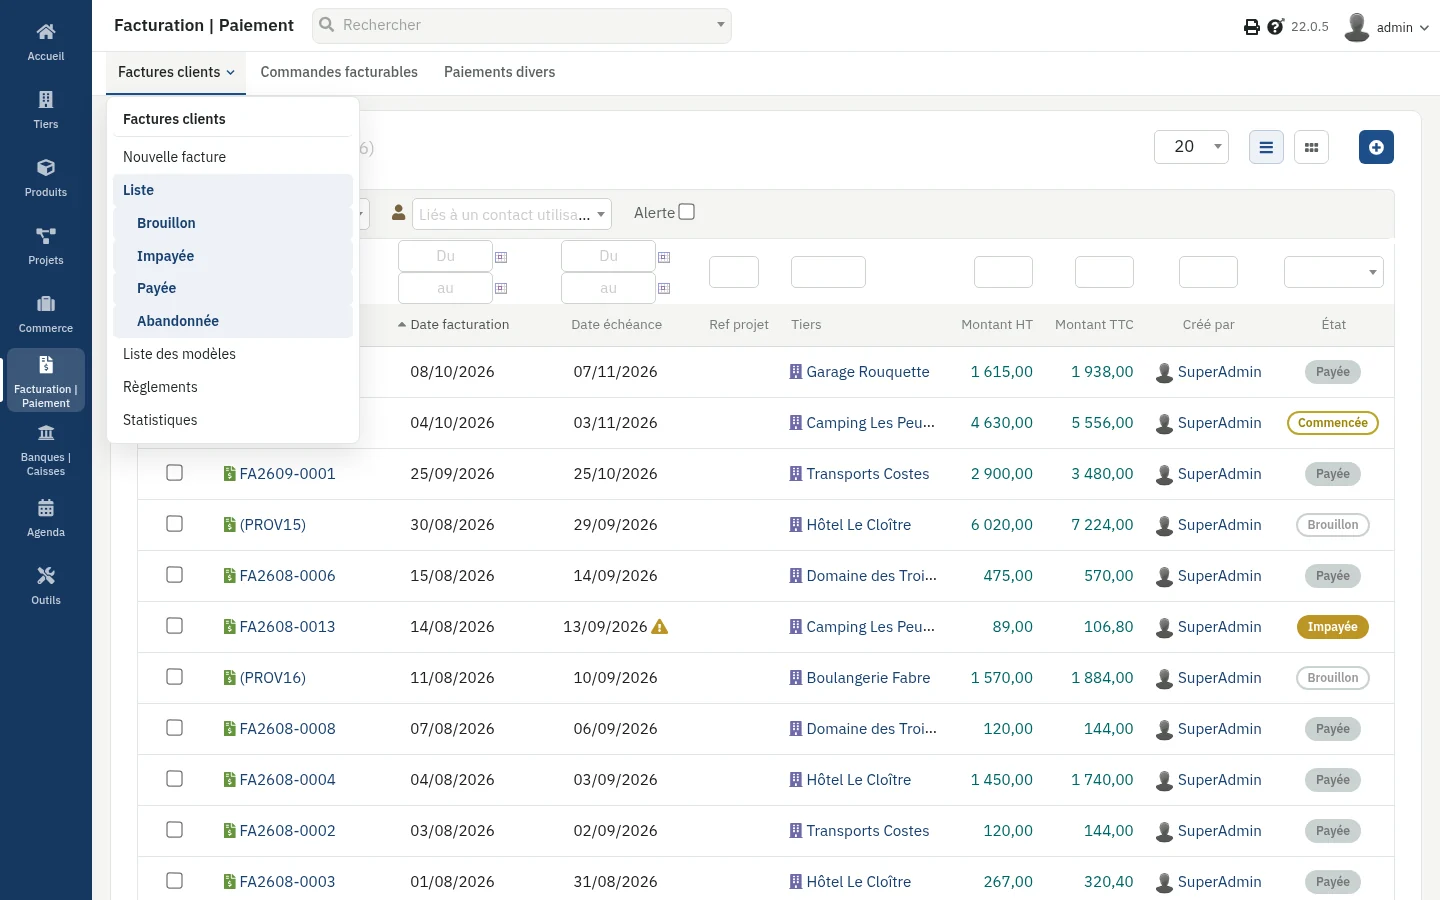Screen dimensions: 1440x900
Task: Switch to list view mode
Action: [x=1266, y=147]
